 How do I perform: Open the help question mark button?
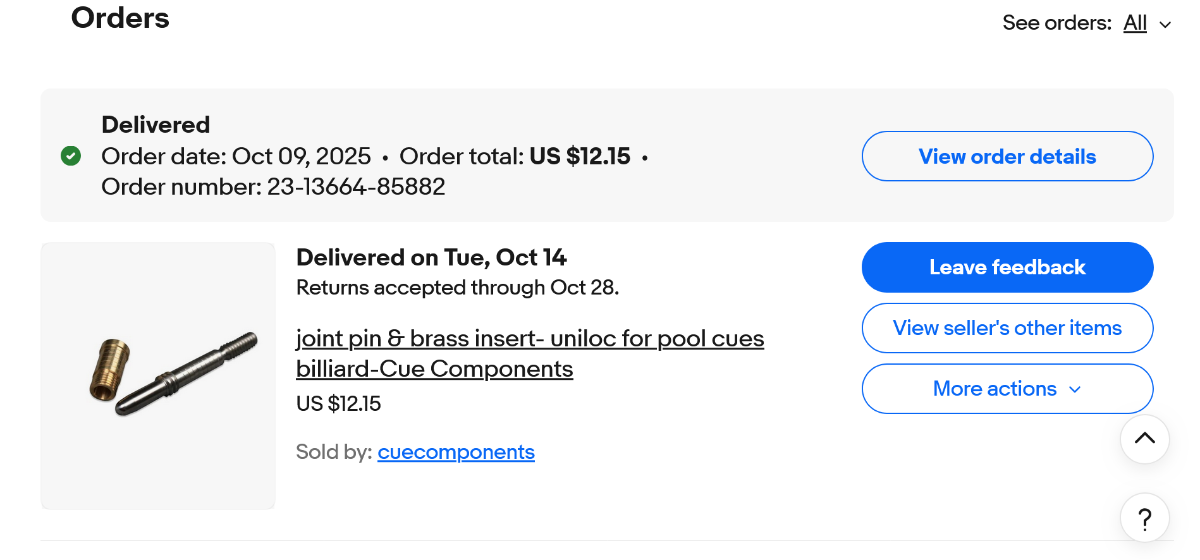1145,519
